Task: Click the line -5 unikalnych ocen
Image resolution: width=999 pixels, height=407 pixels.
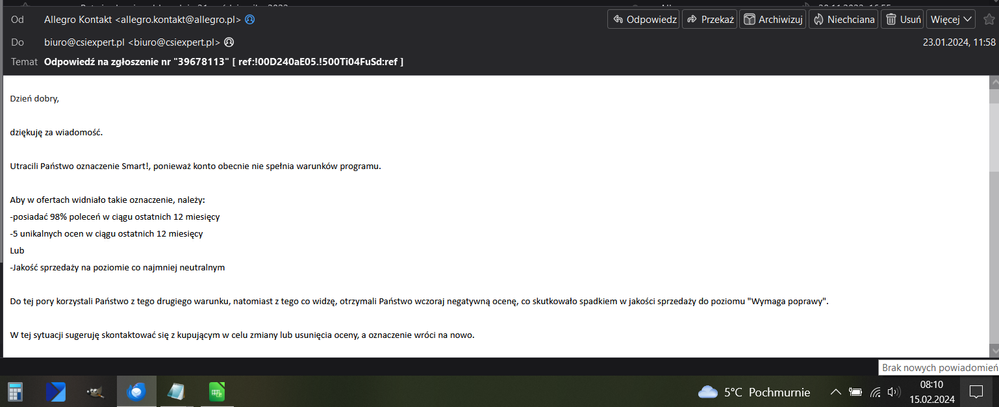Action: [106, 234]
